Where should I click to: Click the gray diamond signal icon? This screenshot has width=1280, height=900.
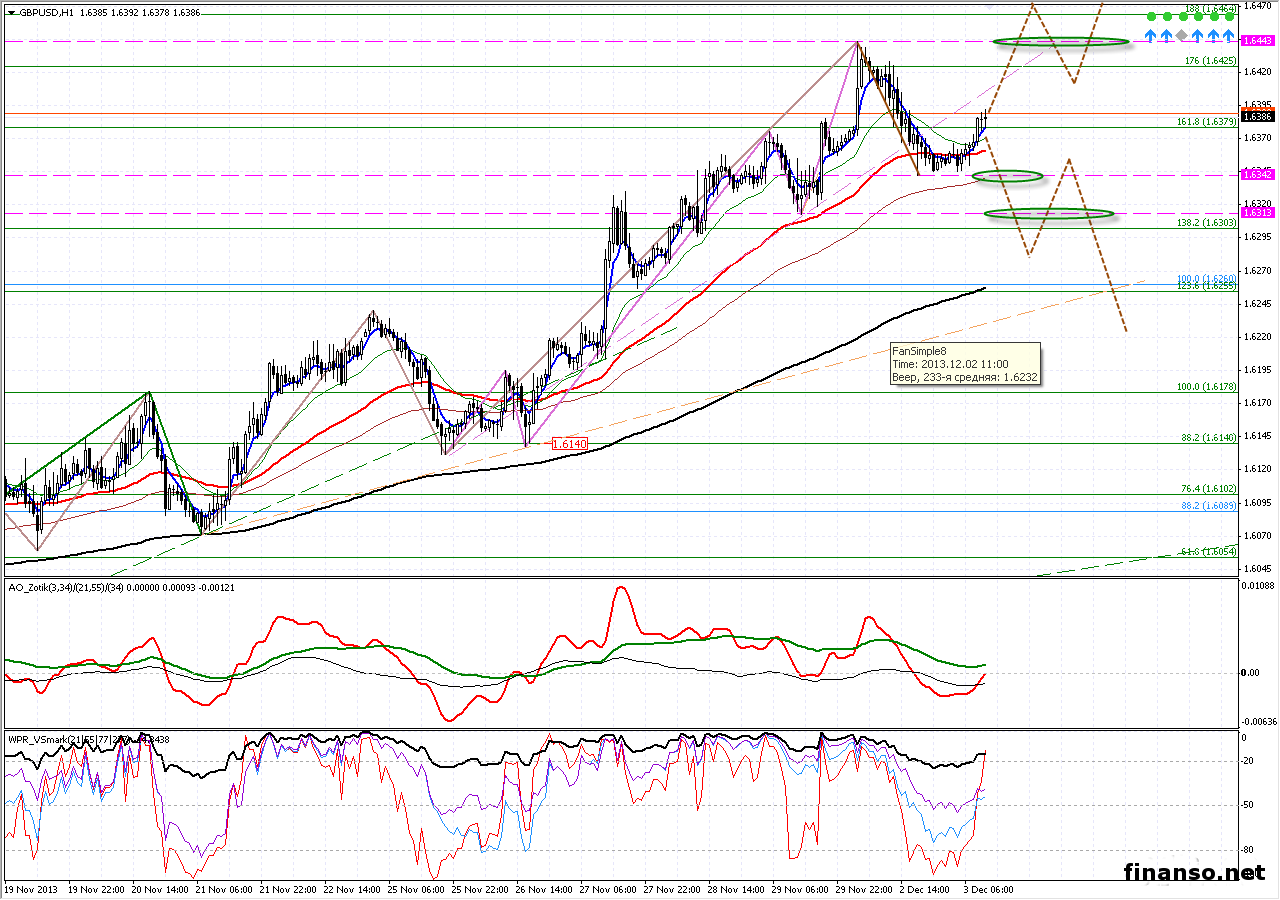click(1181, 36)
